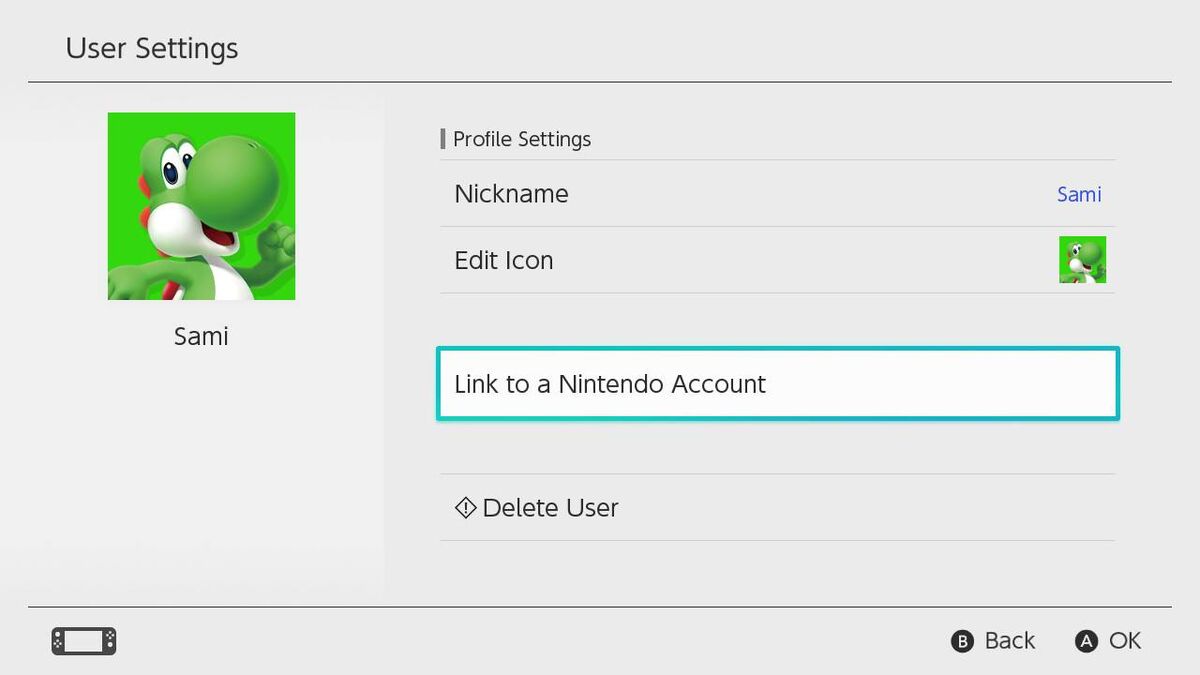Click the Delete User label text
The width and height of the screenshot is (1200, 675).
[550, 508]
